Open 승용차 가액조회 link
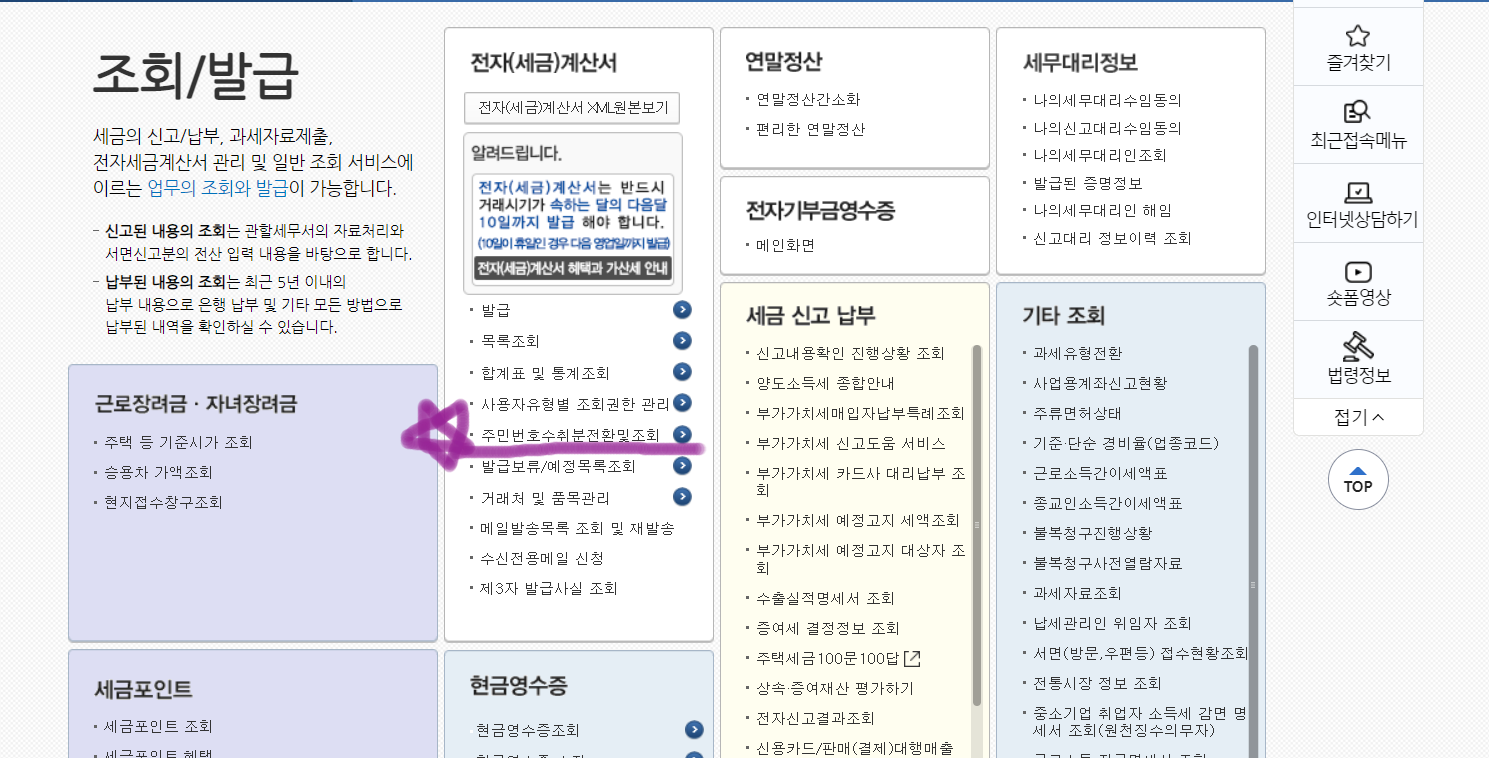The height and width of the screenshot is (758, 1489). pyautogui.click(x=158, y=472)
